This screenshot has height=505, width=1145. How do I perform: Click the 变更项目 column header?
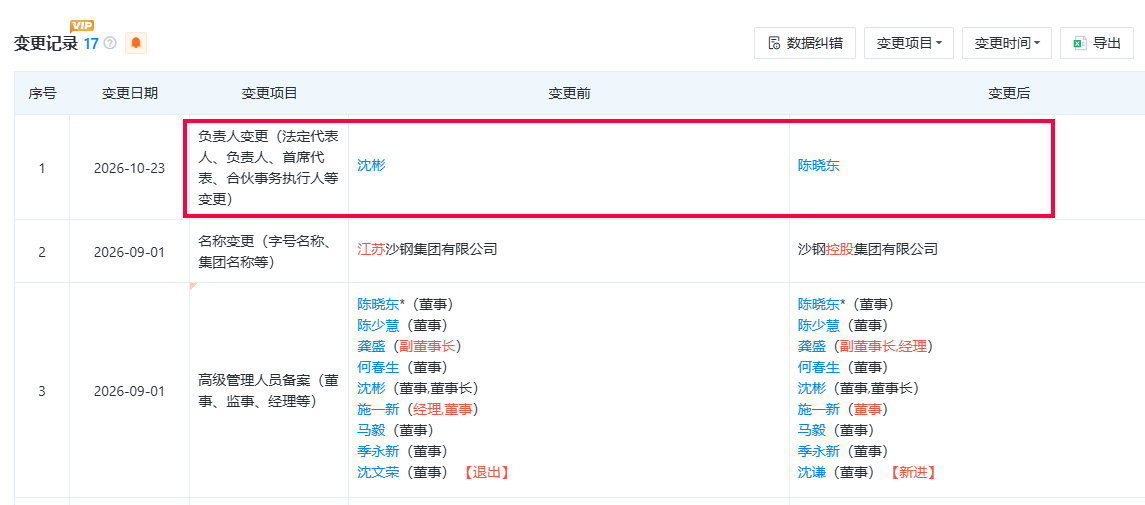[269, 93]
